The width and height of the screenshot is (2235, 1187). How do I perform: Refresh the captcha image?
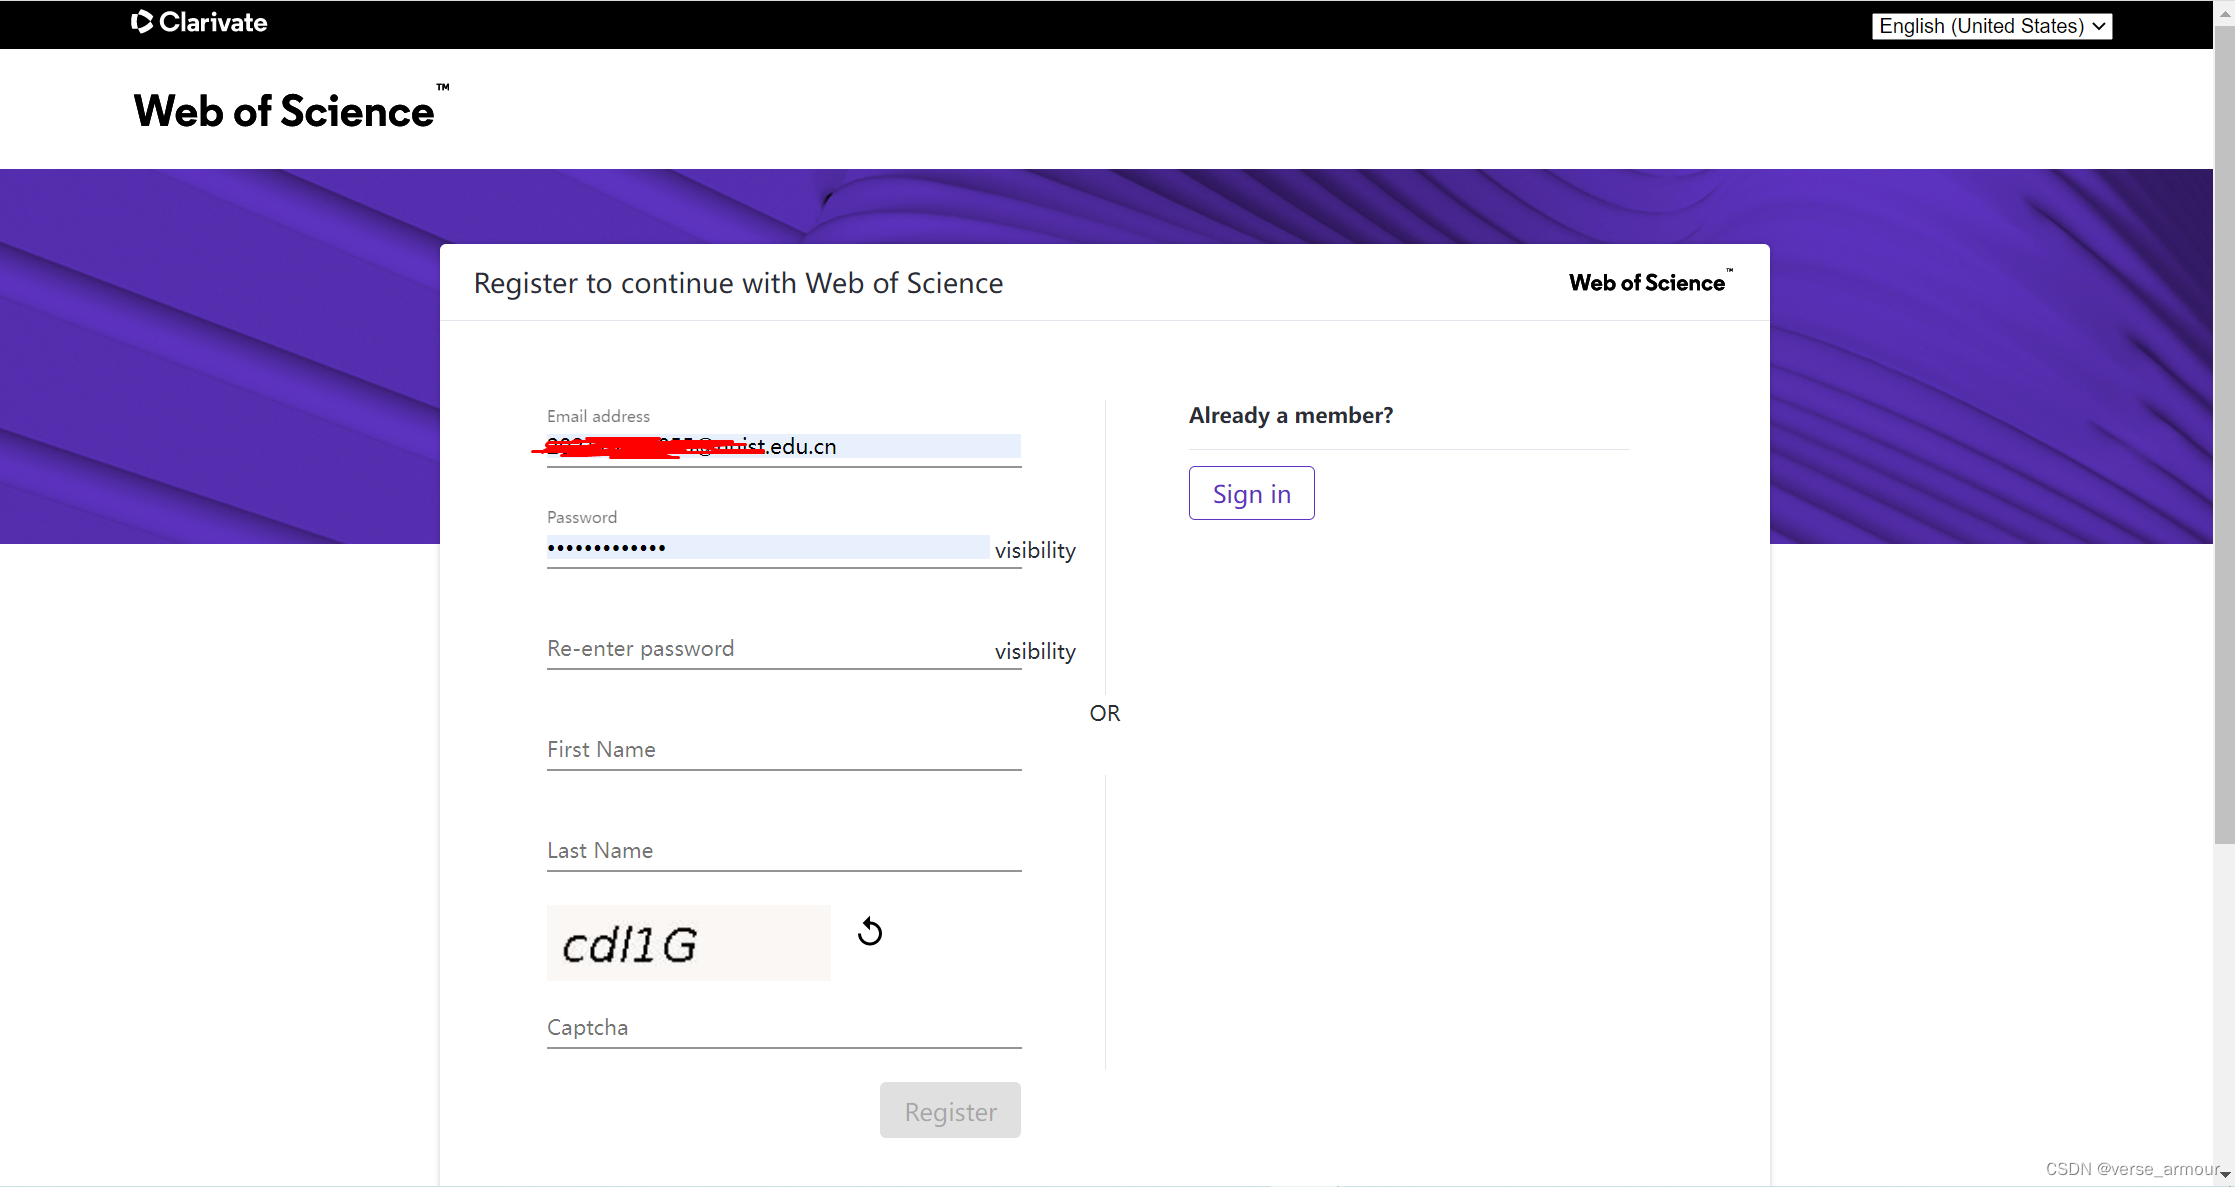870,932
